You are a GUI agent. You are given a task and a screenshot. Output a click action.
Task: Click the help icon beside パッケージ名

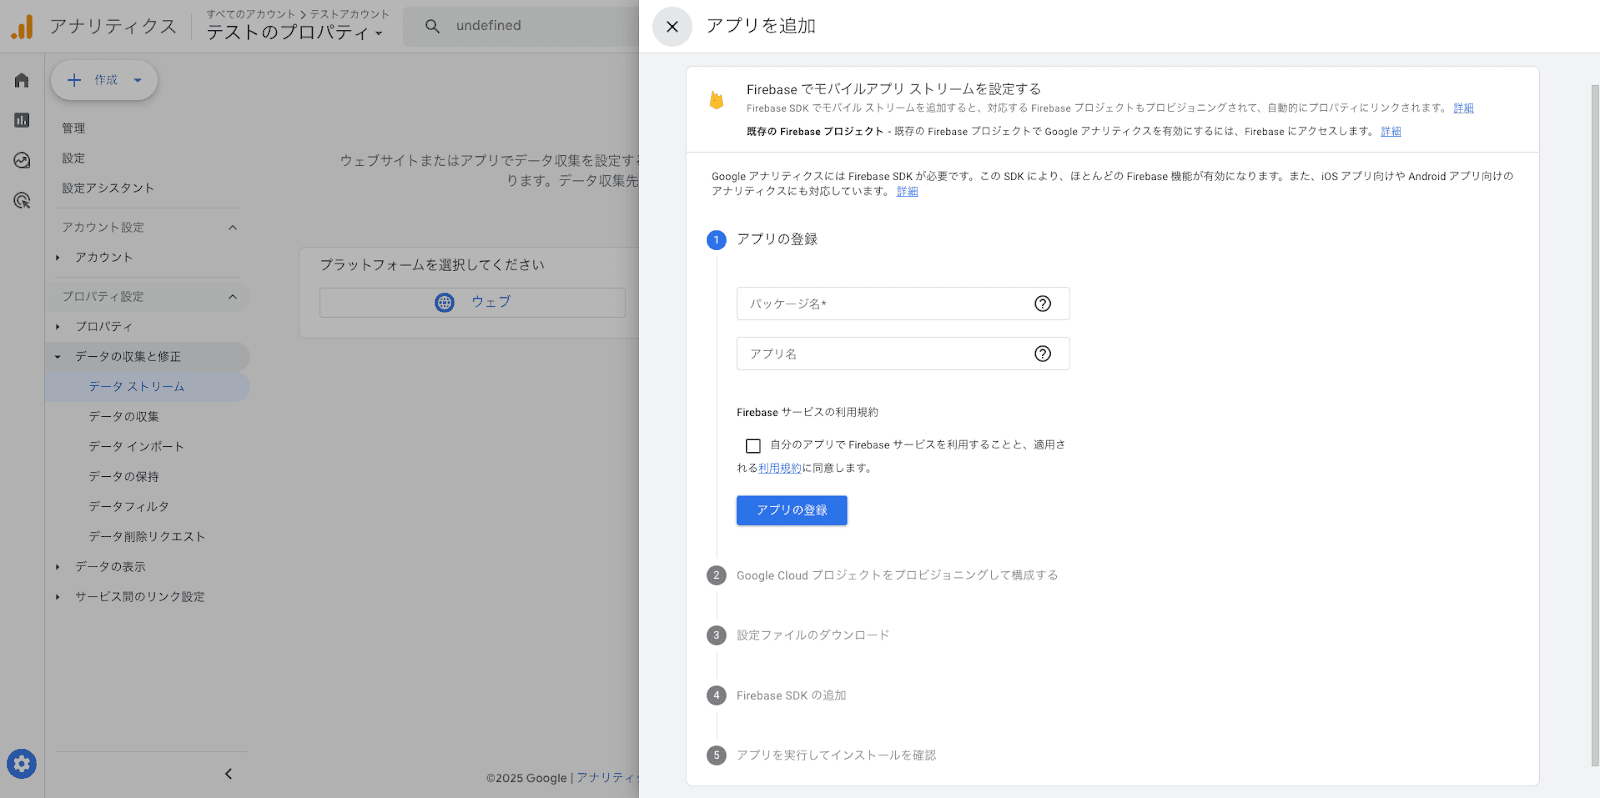pyautogui.click(x=1042, y=304)
